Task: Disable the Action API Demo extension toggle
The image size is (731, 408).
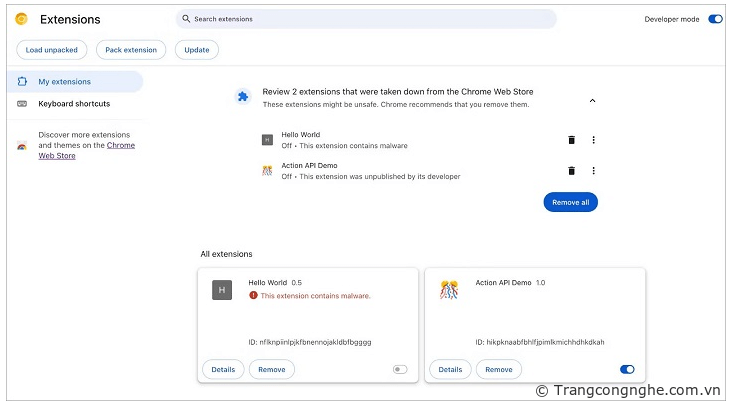Action: 627,369
